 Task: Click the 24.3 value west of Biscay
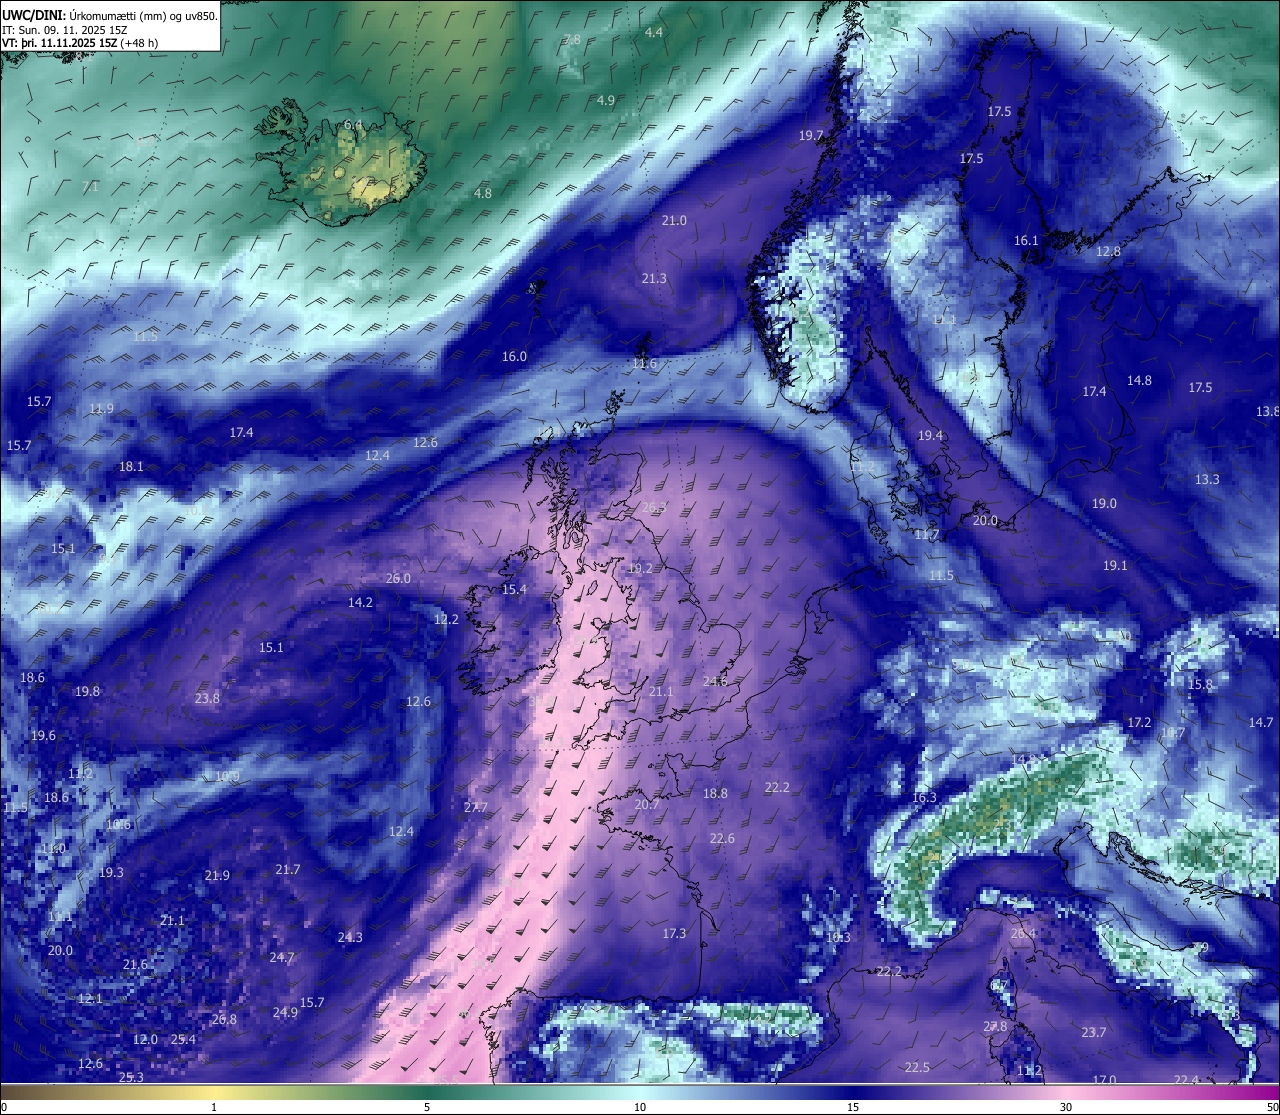tap(350, 938)
